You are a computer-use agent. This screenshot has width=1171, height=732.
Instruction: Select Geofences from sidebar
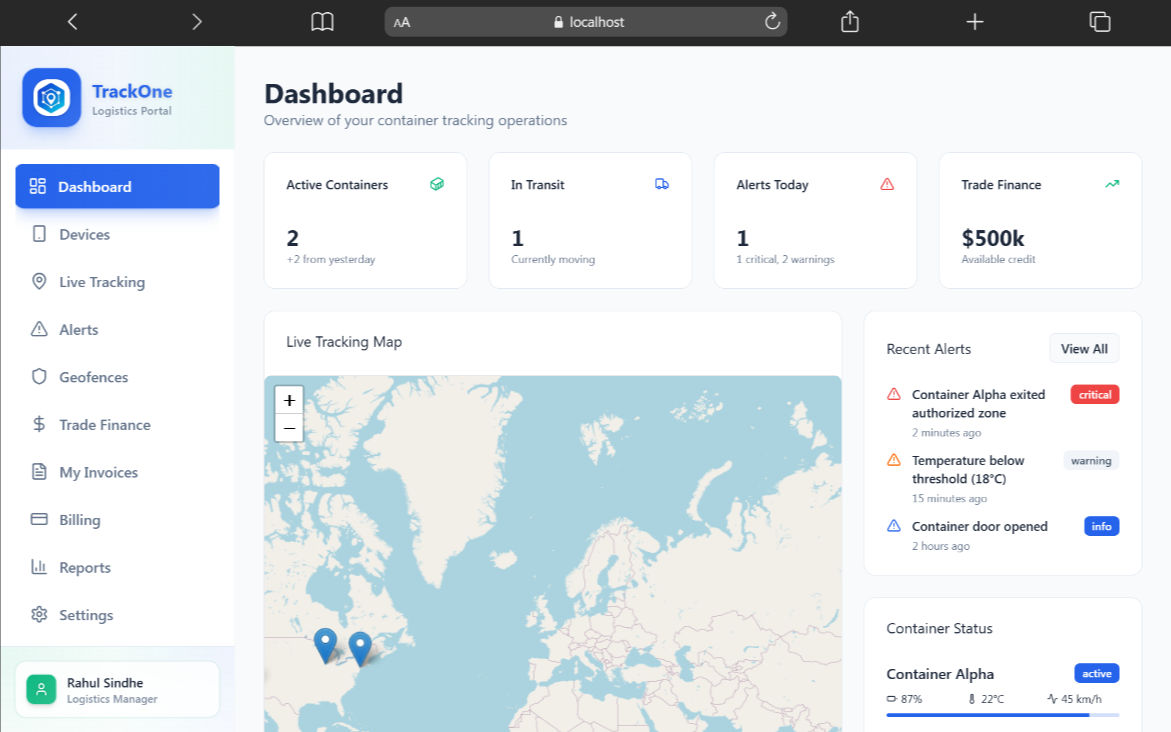coord(93,377)
